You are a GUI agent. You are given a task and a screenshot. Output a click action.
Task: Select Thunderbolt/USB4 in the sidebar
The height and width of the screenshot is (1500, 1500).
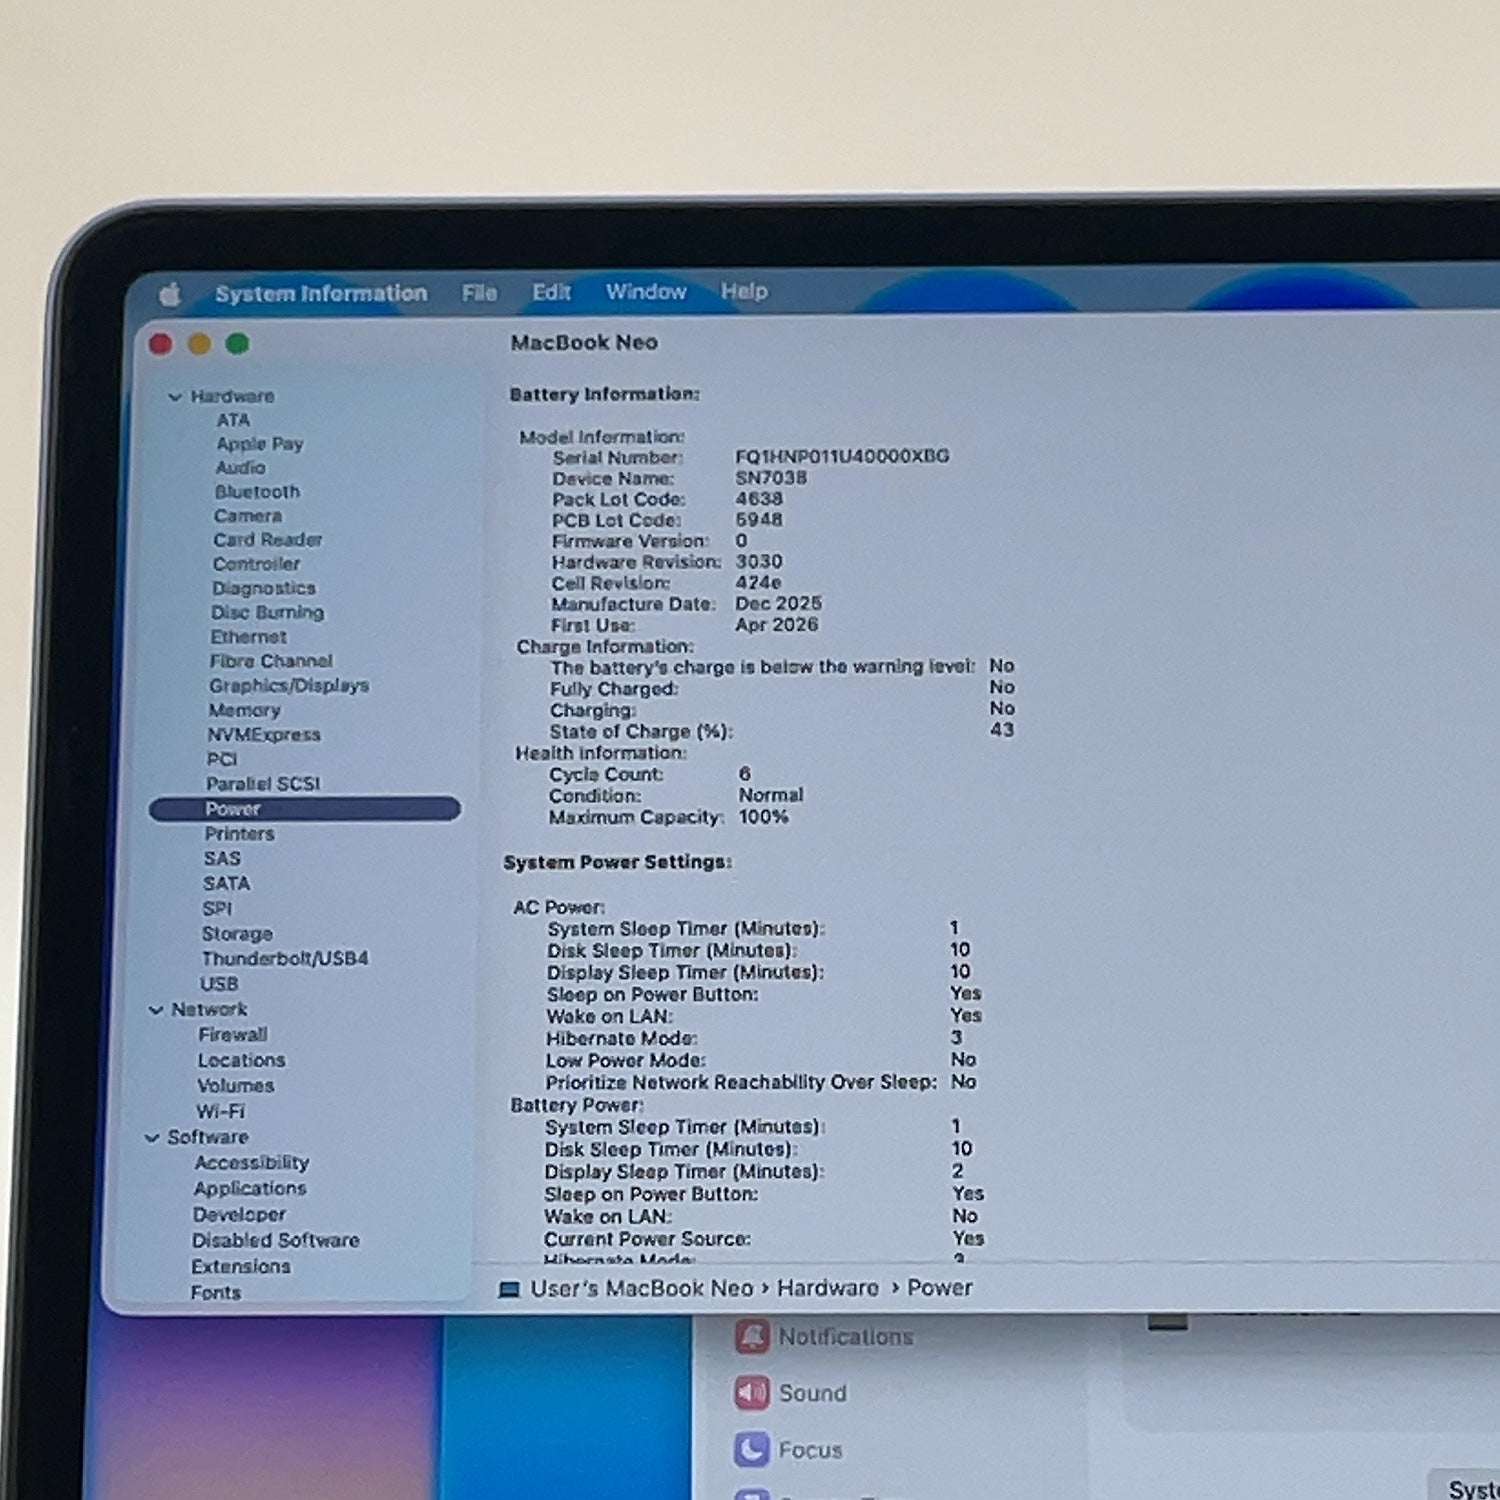(x=284, y=959)
